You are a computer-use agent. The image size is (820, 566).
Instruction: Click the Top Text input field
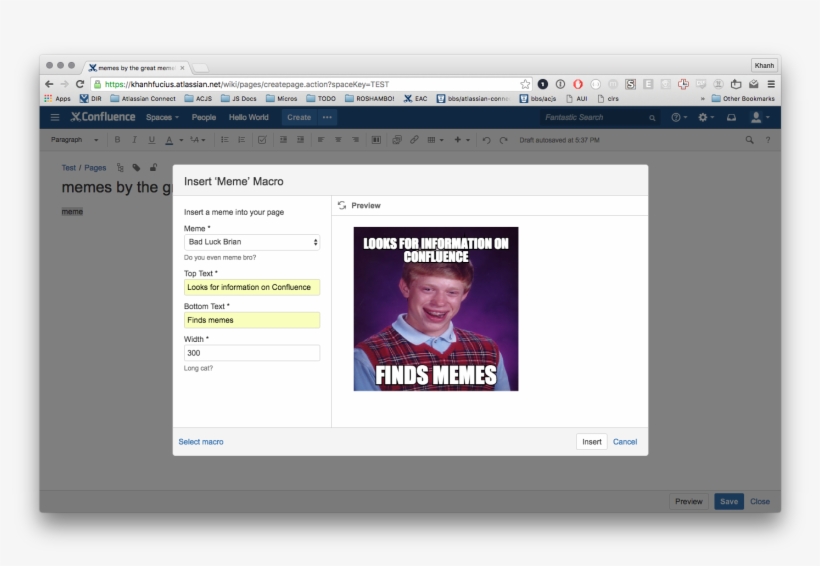252,287
